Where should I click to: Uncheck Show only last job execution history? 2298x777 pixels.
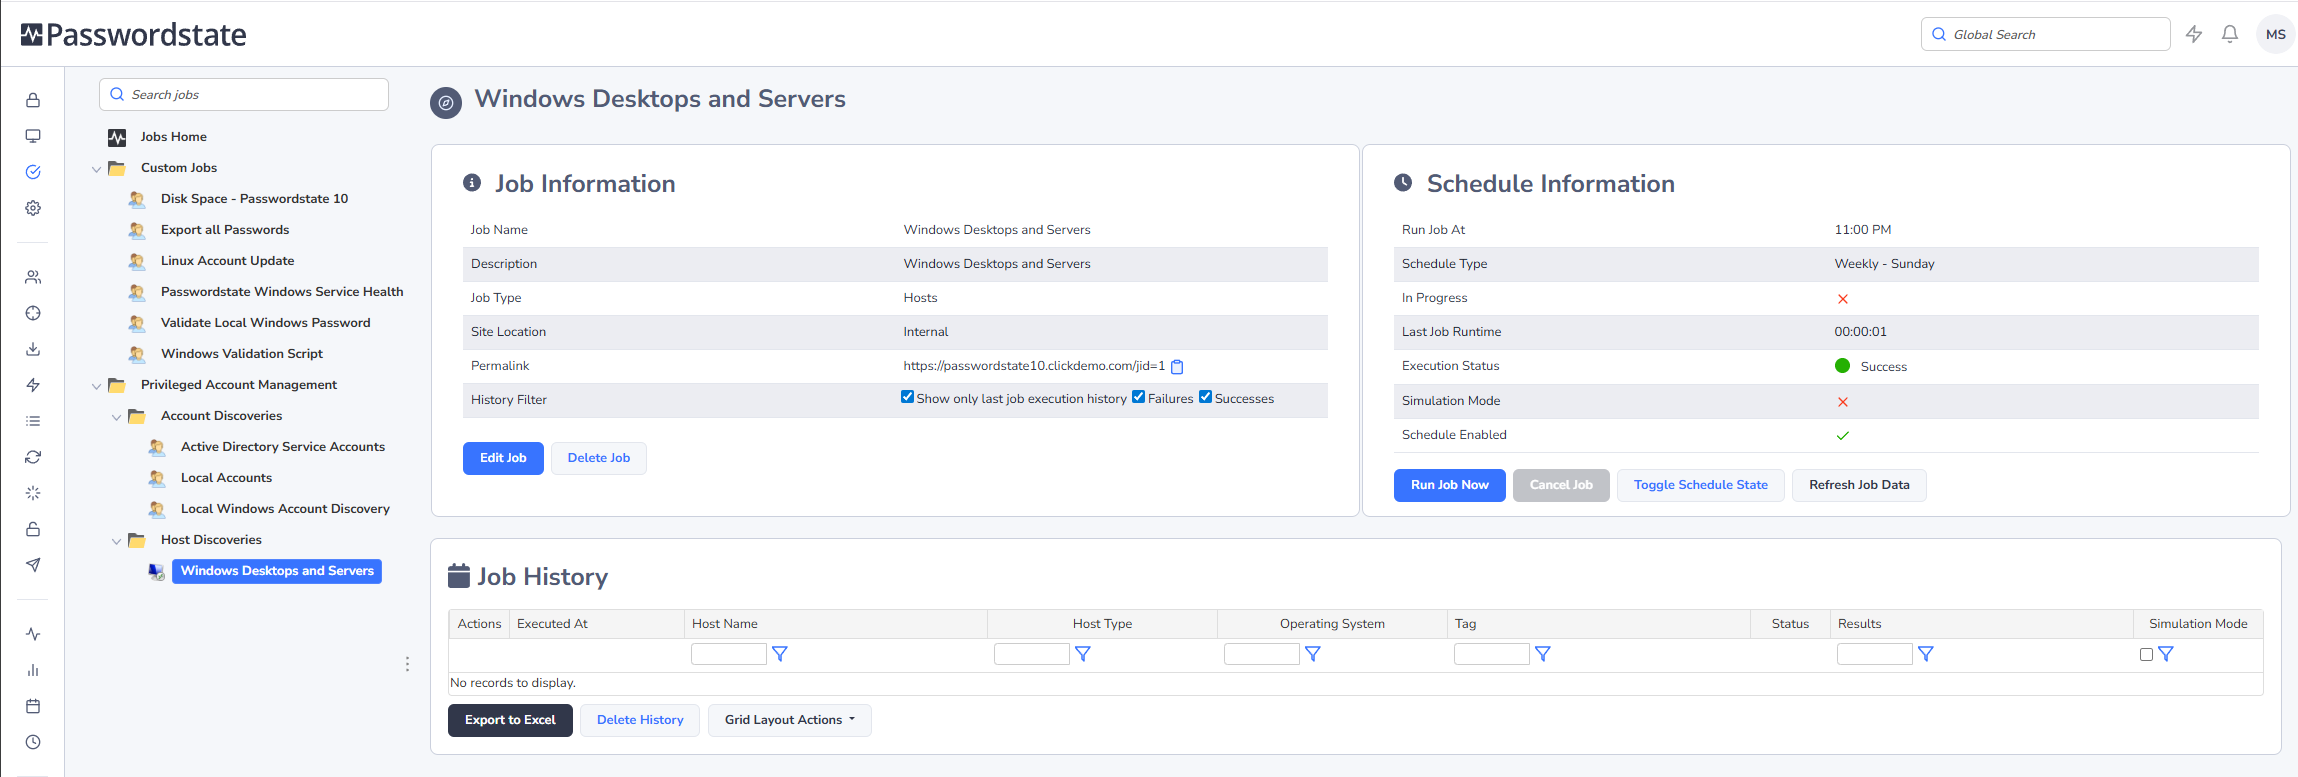click(907, 397)
